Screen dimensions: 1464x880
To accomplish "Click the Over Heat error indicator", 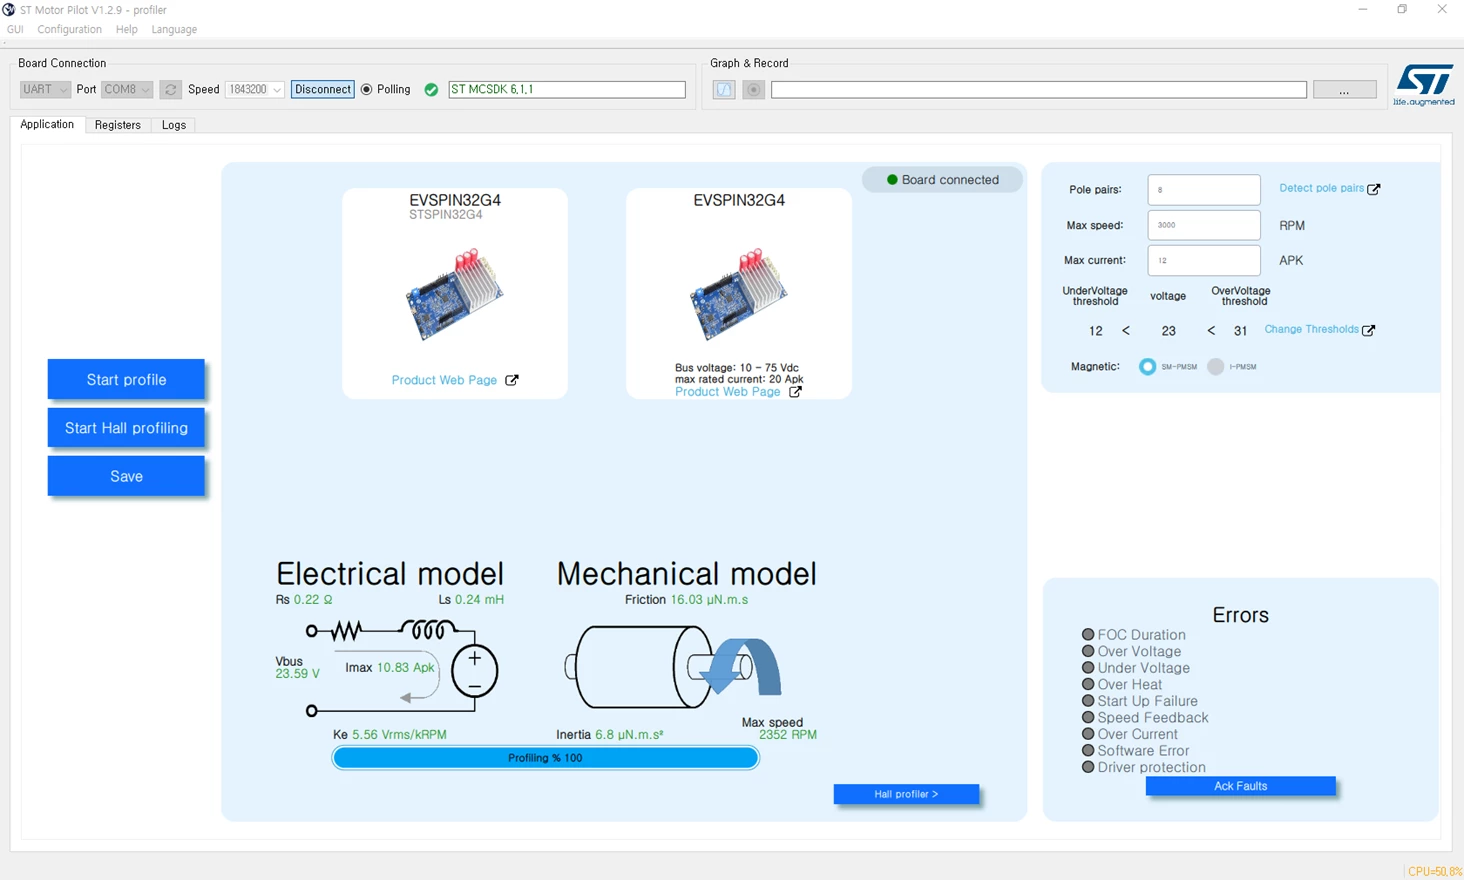I will pos(1088,684).
